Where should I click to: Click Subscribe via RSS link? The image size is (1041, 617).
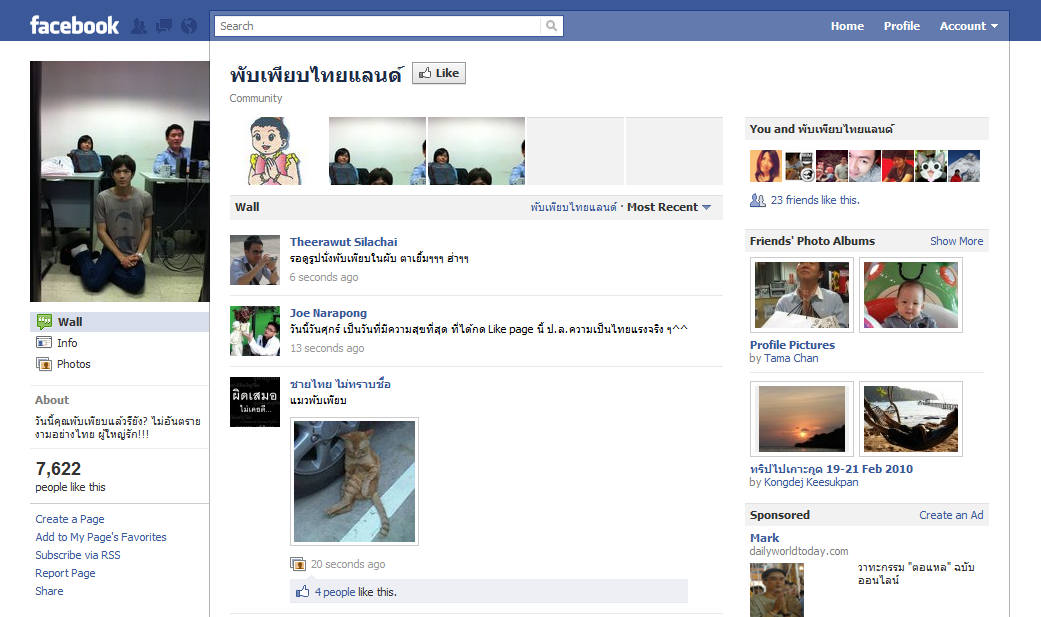[x=78, y=555]
